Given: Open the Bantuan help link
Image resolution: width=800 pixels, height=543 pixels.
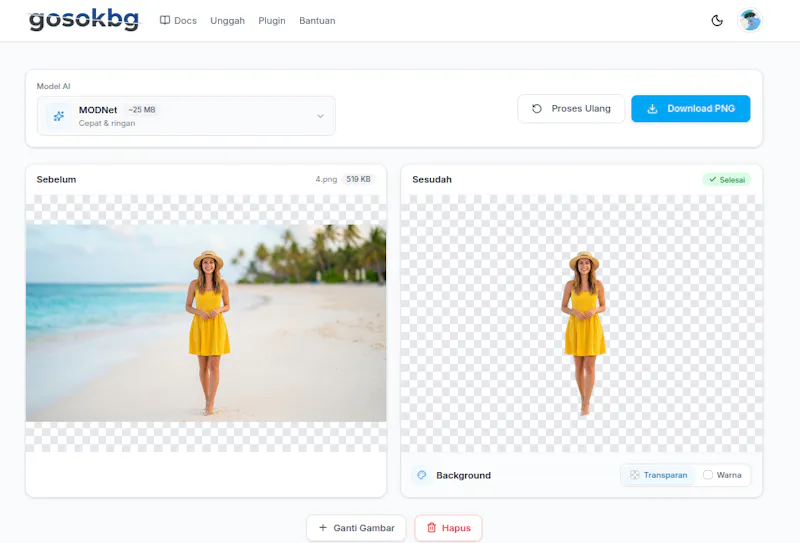Looking at the screenshot, I should (x=317, y=21).
